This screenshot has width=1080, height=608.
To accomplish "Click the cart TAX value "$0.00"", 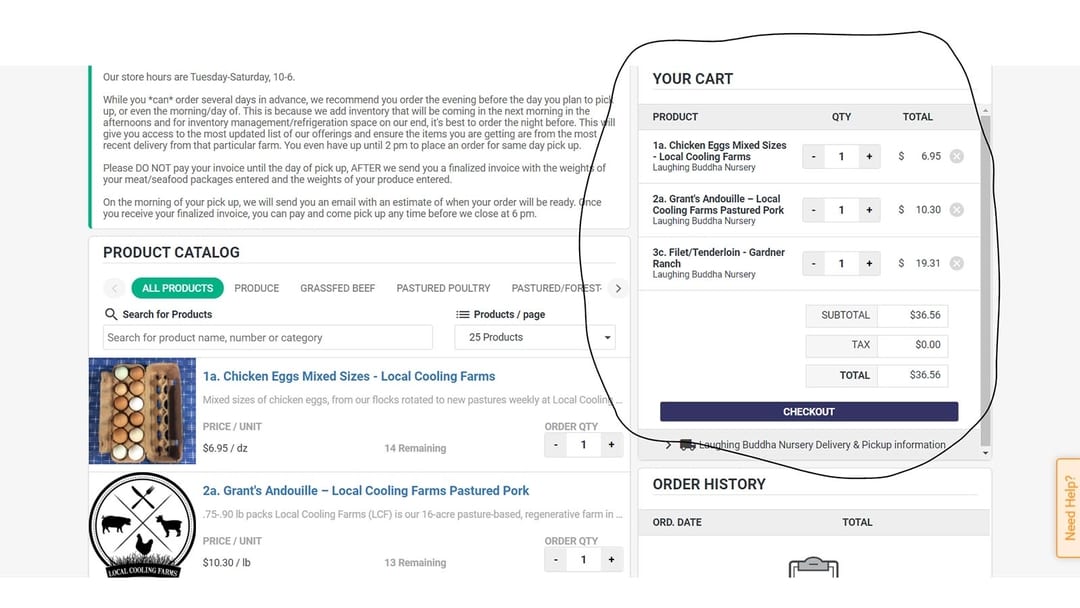I will point(928,345).
